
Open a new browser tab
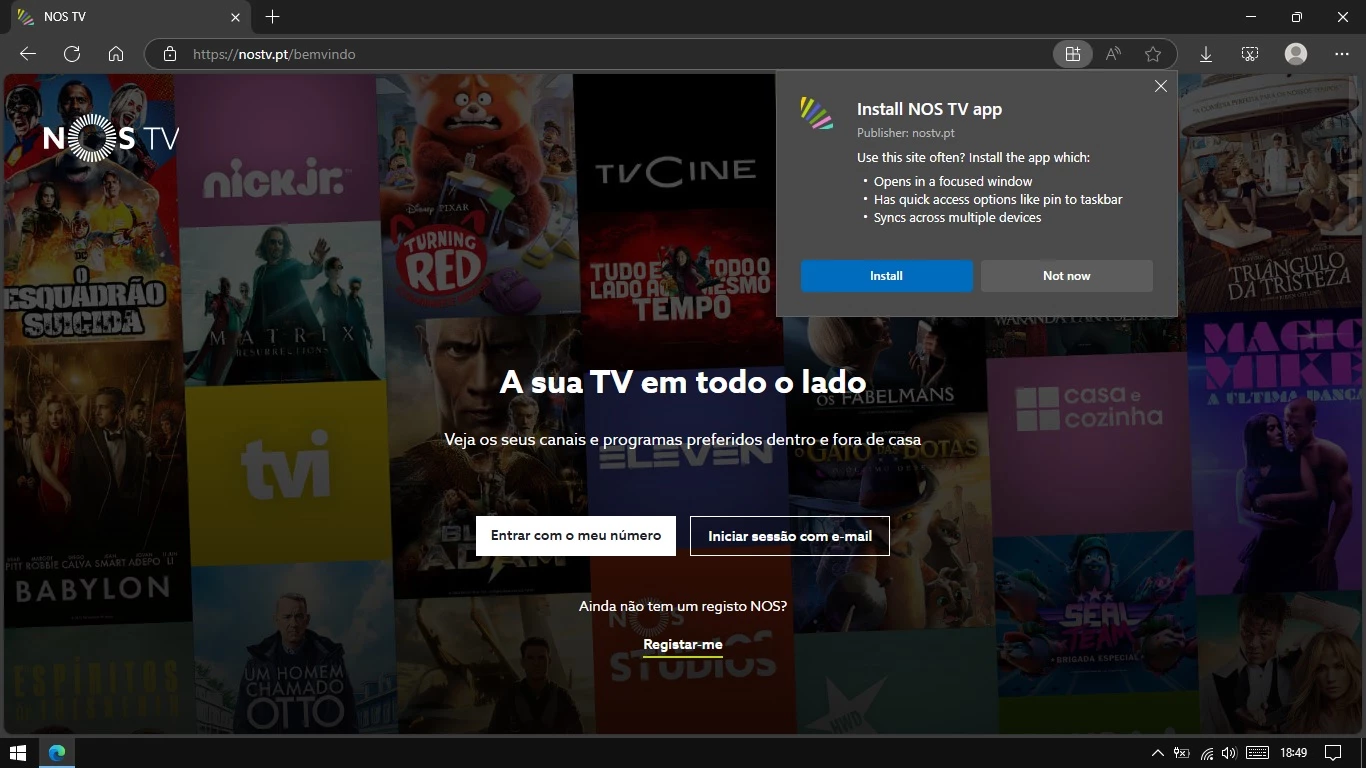click(272, 17)
